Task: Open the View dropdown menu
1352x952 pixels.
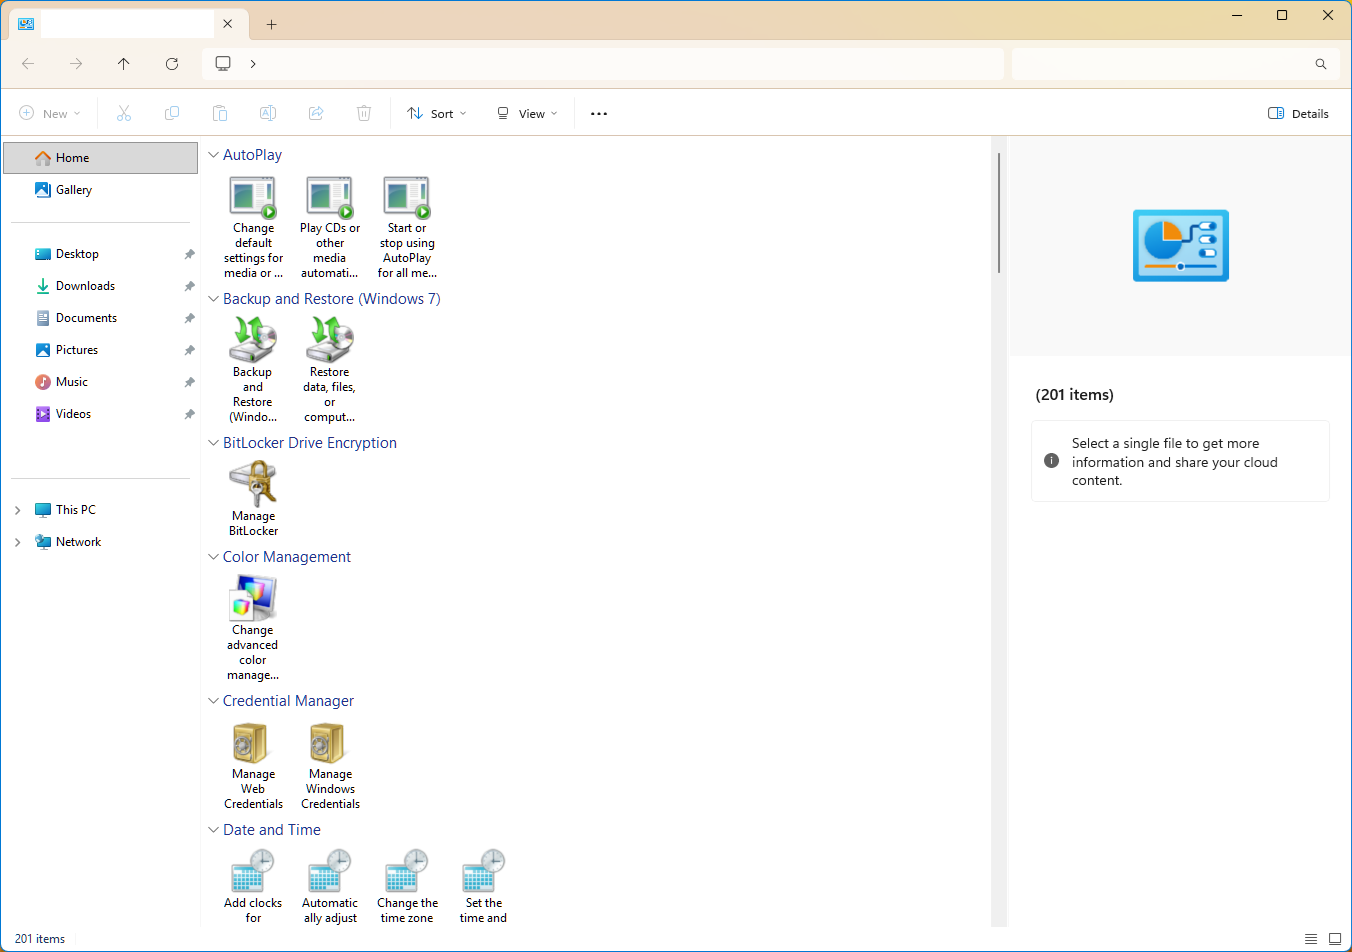Action: pos(527,114)
